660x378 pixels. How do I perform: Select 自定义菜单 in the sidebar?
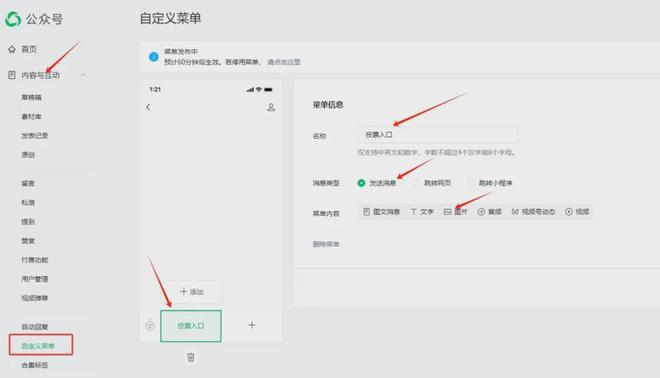pos(38,346)
